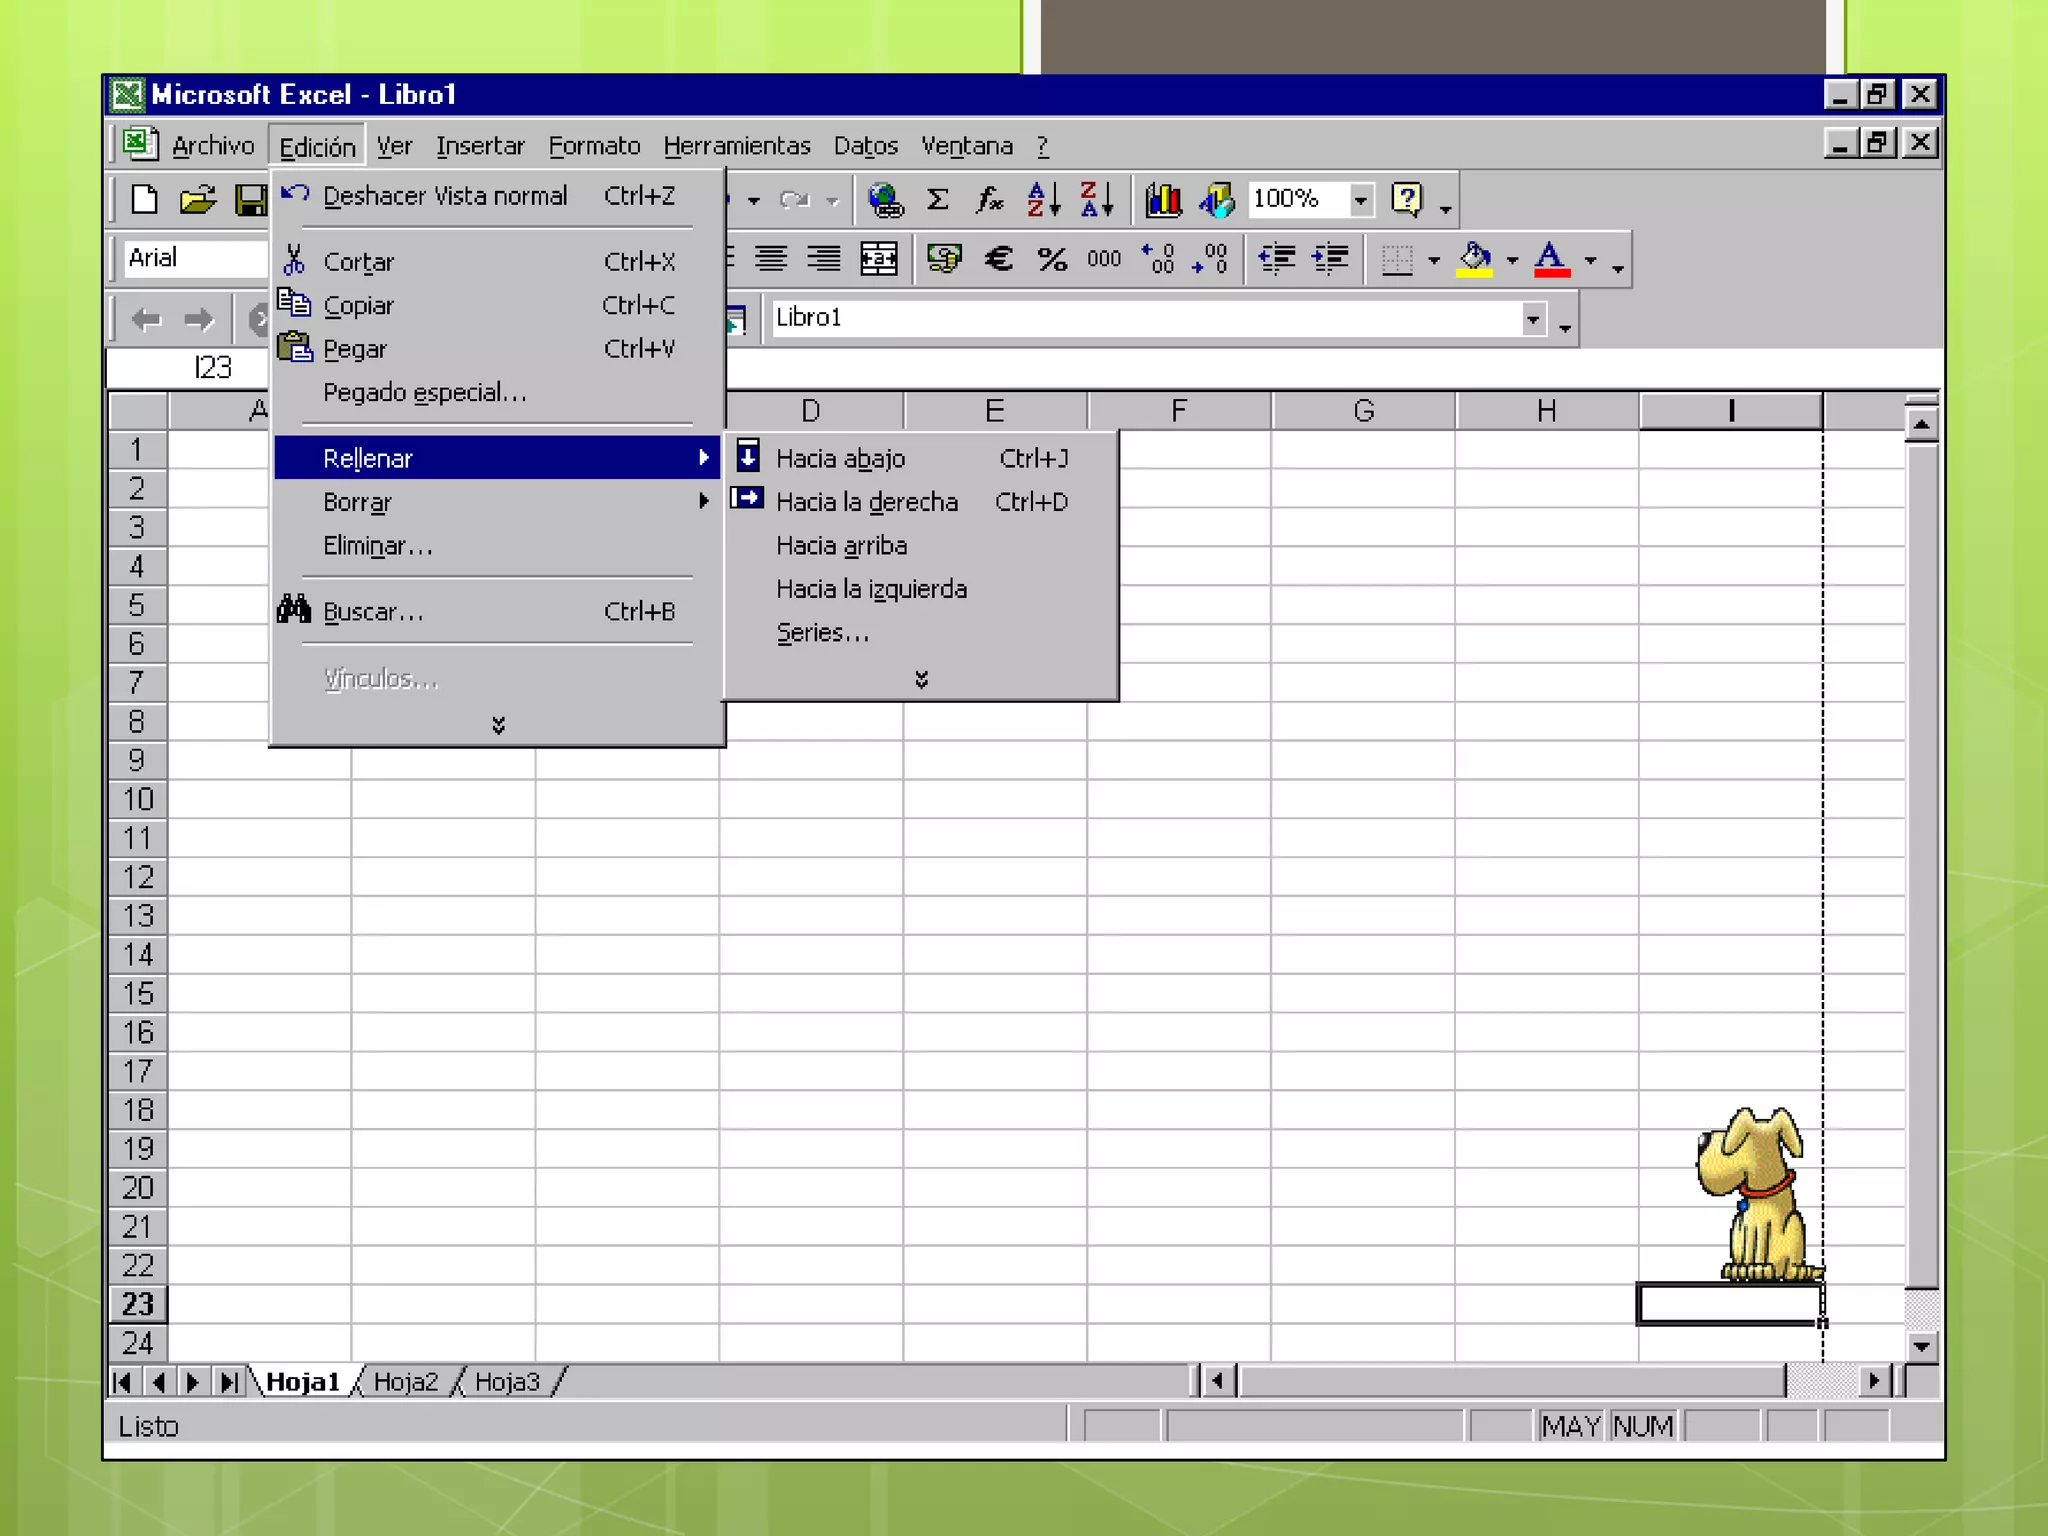The width and height of the screenshot is (2048, 1536).
Task: Click the Paste Function fx icon
Action: (989, 199)
